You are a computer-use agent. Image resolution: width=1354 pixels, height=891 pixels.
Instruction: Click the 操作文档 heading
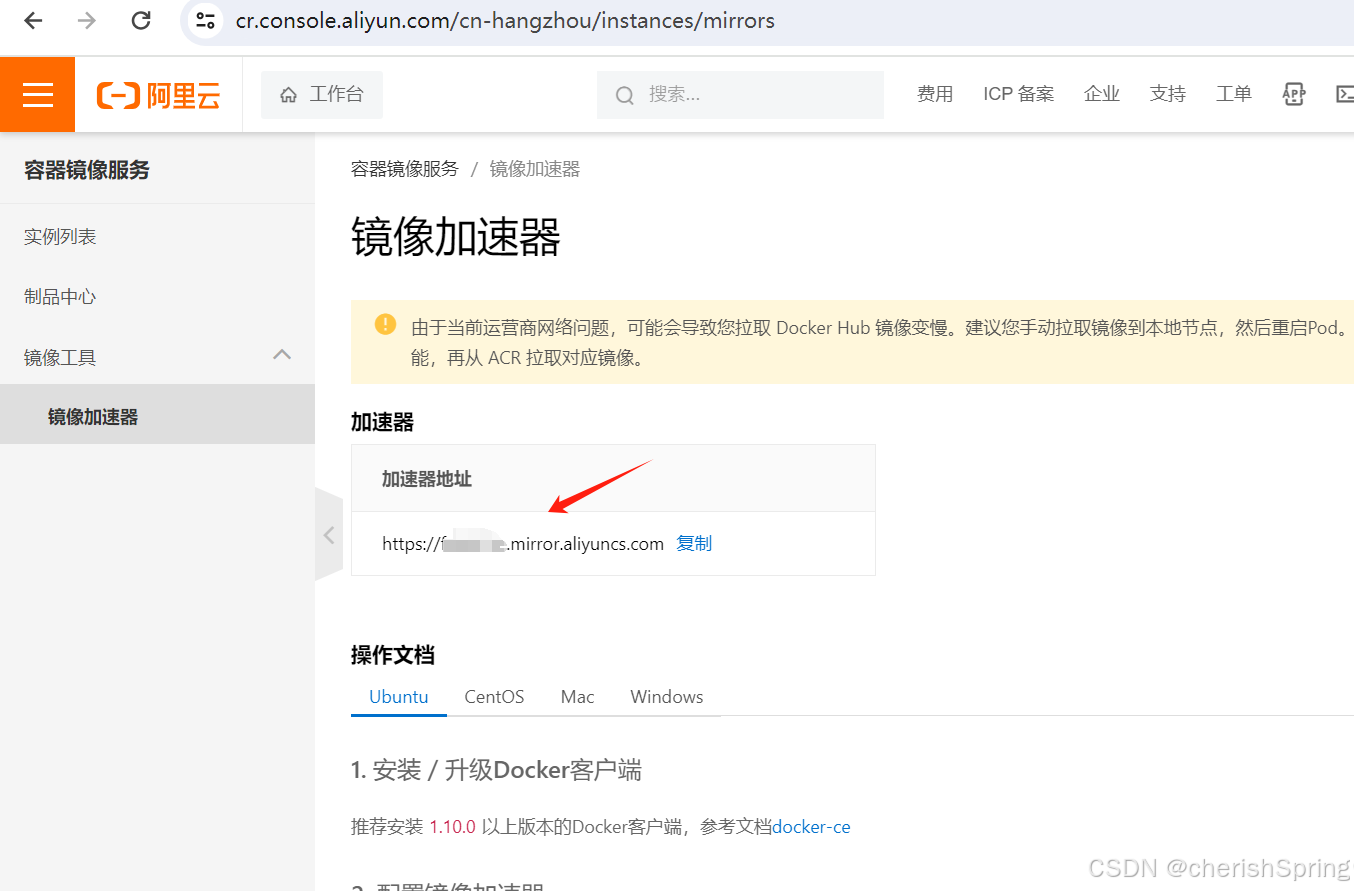tap(393, 655)
